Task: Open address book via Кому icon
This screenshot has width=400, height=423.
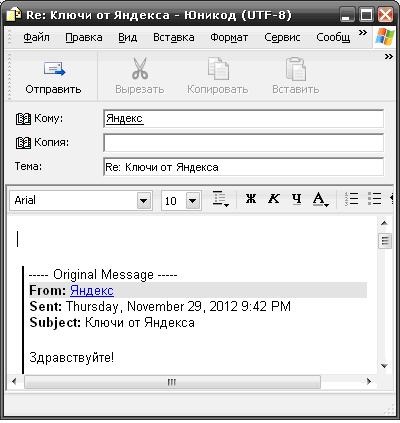Action: (23, 119)
